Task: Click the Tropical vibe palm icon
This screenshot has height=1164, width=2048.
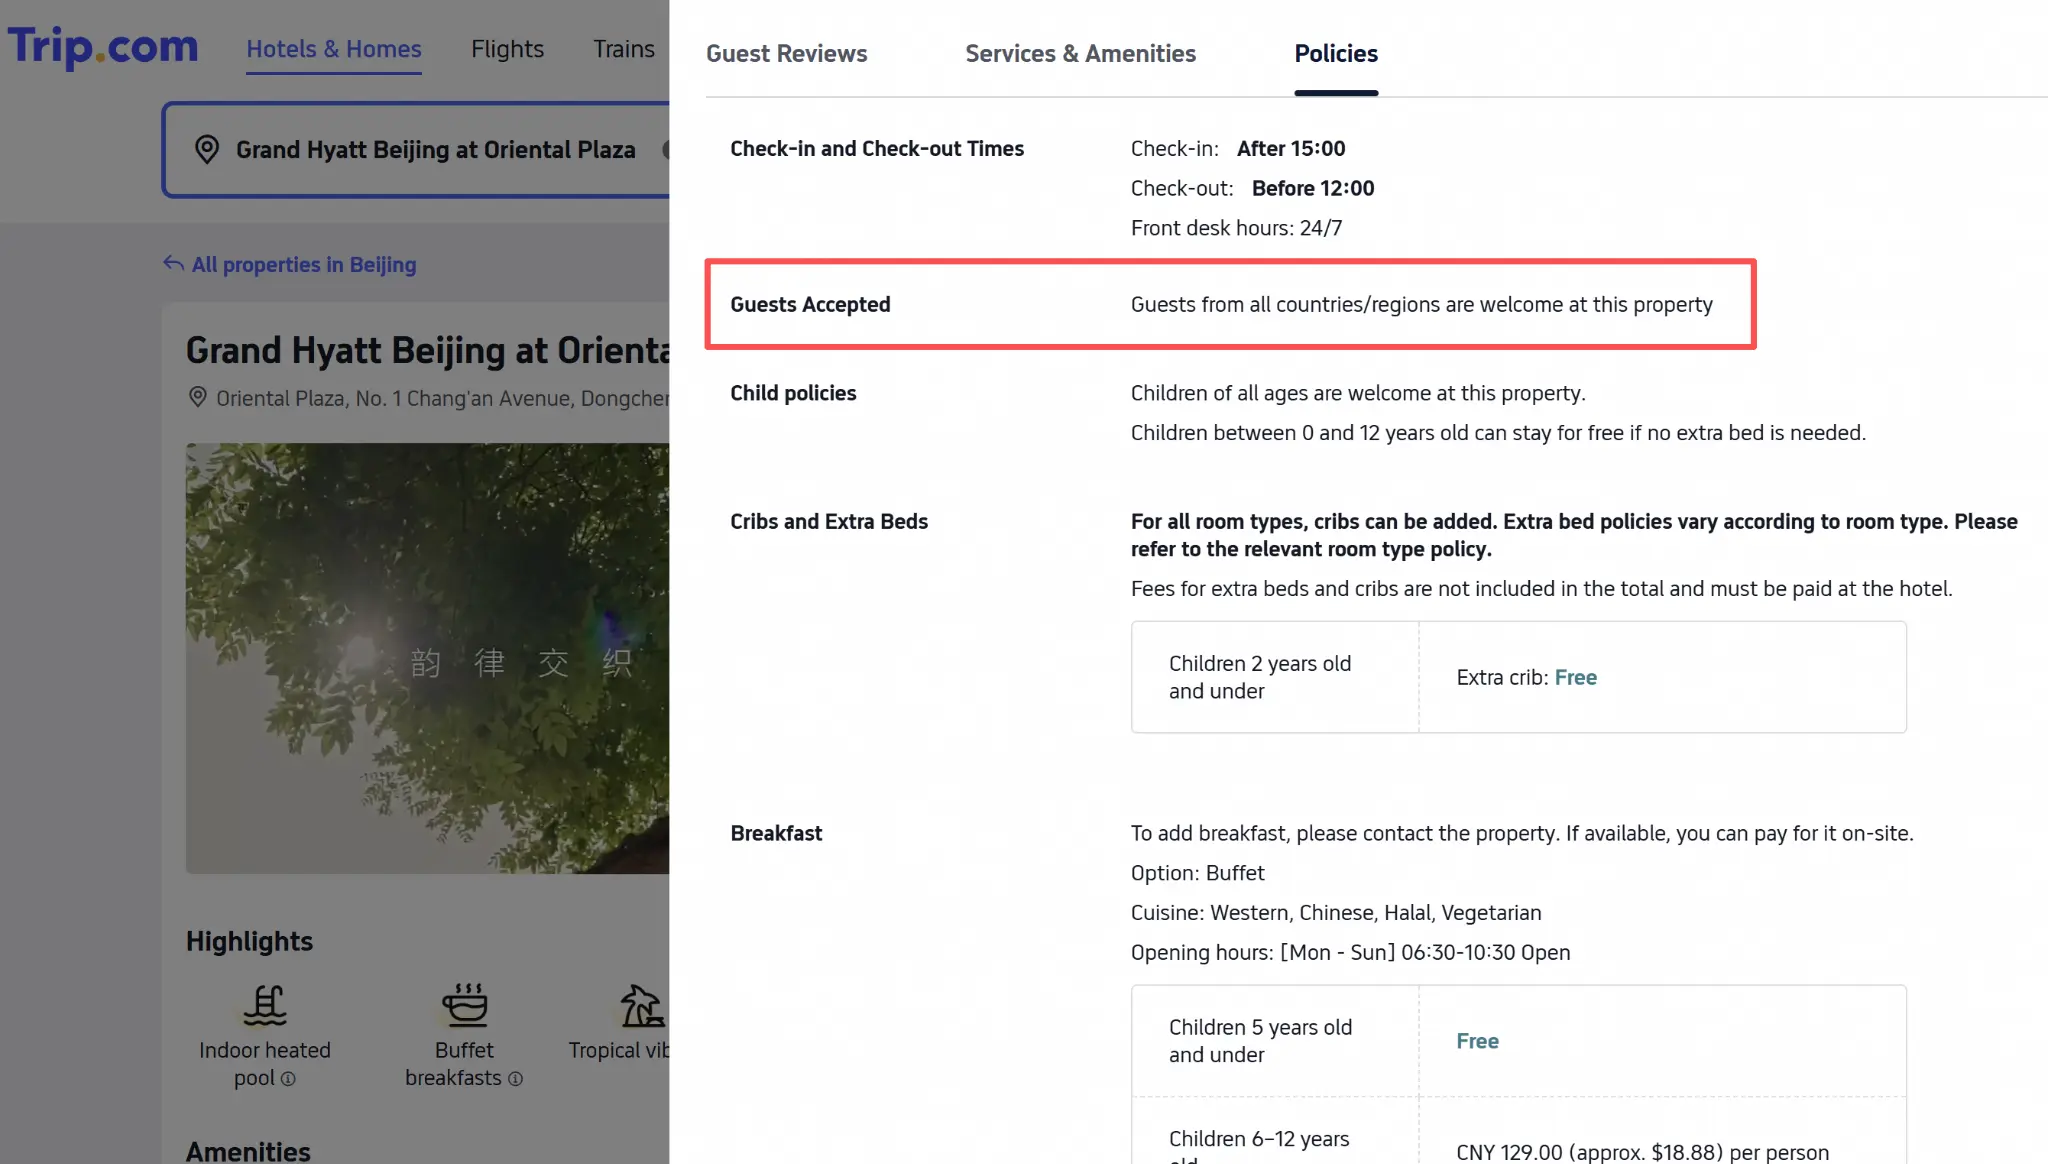Action: pyautogui.click(x=641, y=1005)
